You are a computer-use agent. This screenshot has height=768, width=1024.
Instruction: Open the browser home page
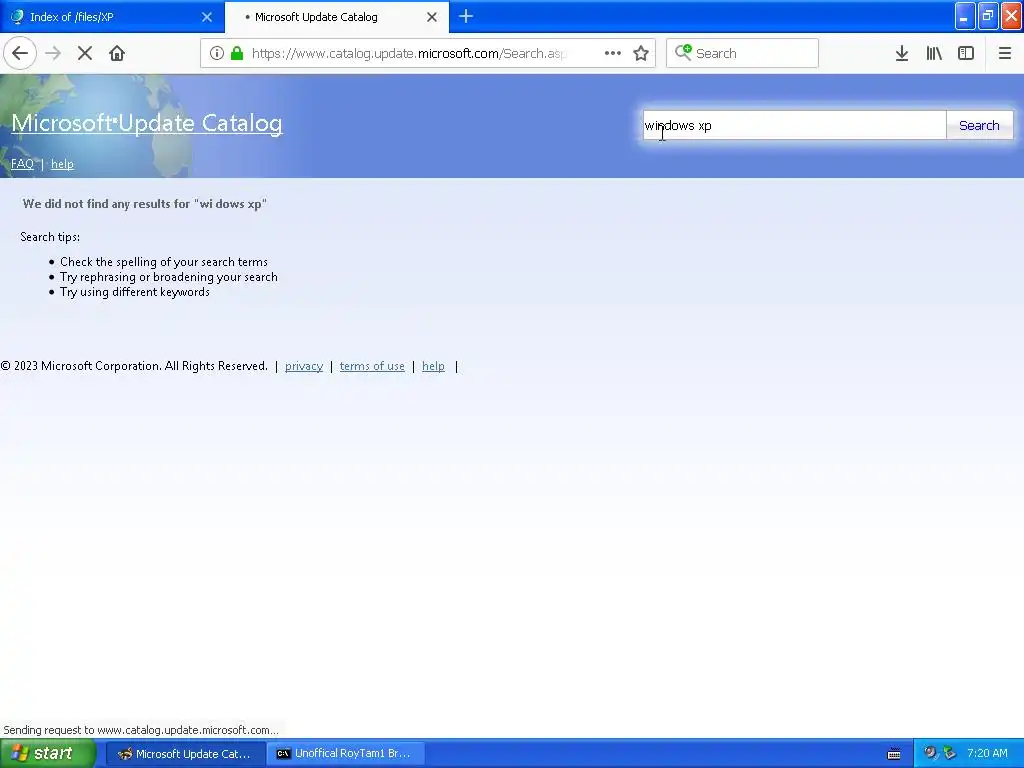click(117, 53)
